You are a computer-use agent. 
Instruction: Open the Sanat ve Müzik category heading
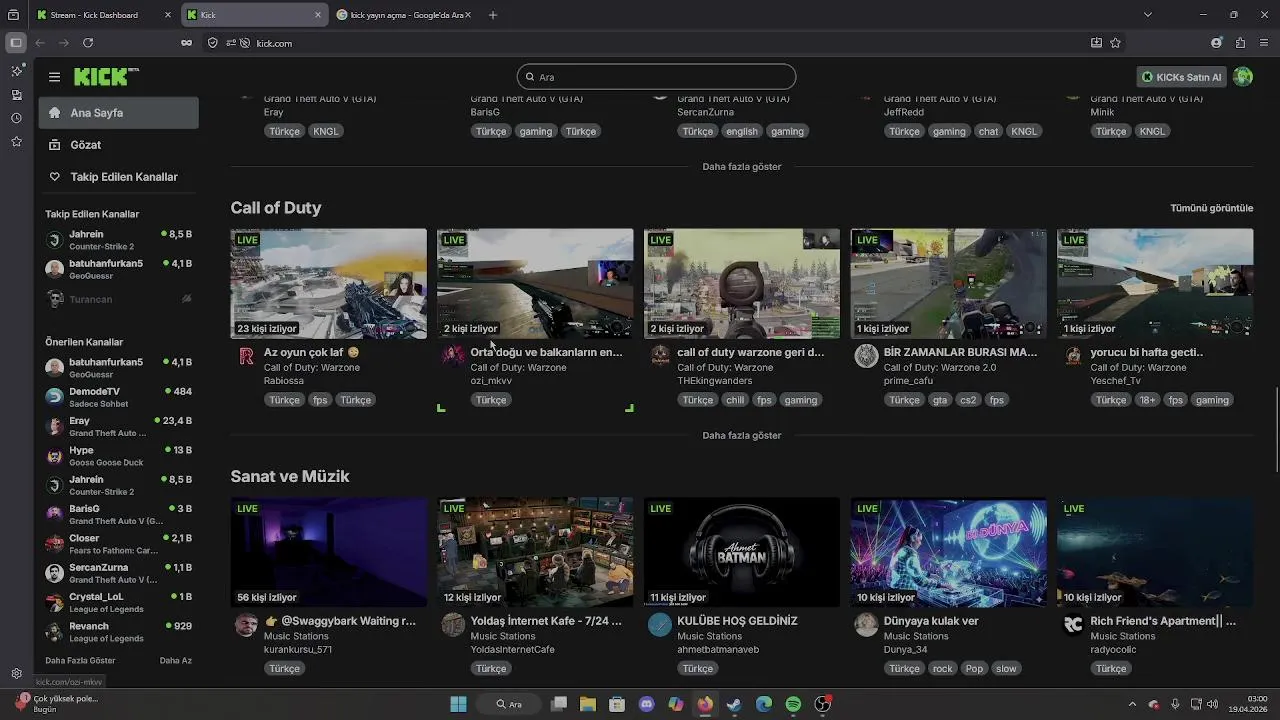(x=290, y=476)
